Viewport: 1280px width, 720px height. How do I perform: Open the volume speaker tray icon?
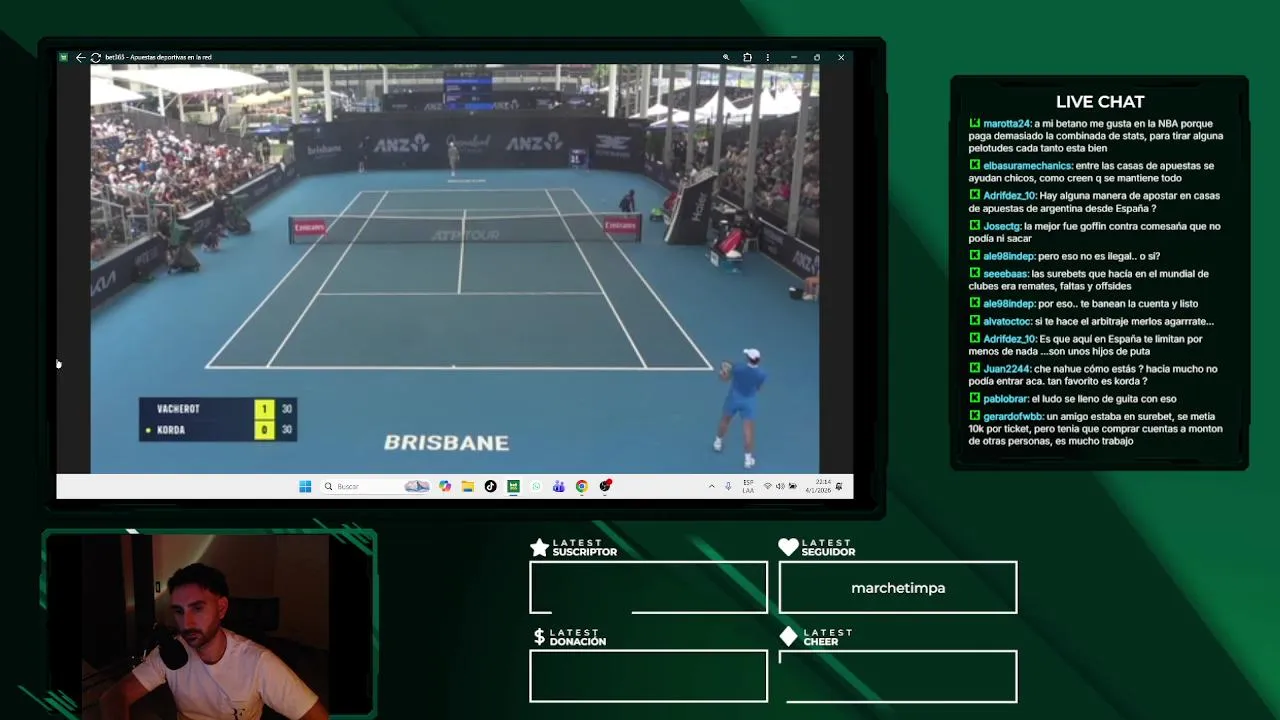point(780,486)
